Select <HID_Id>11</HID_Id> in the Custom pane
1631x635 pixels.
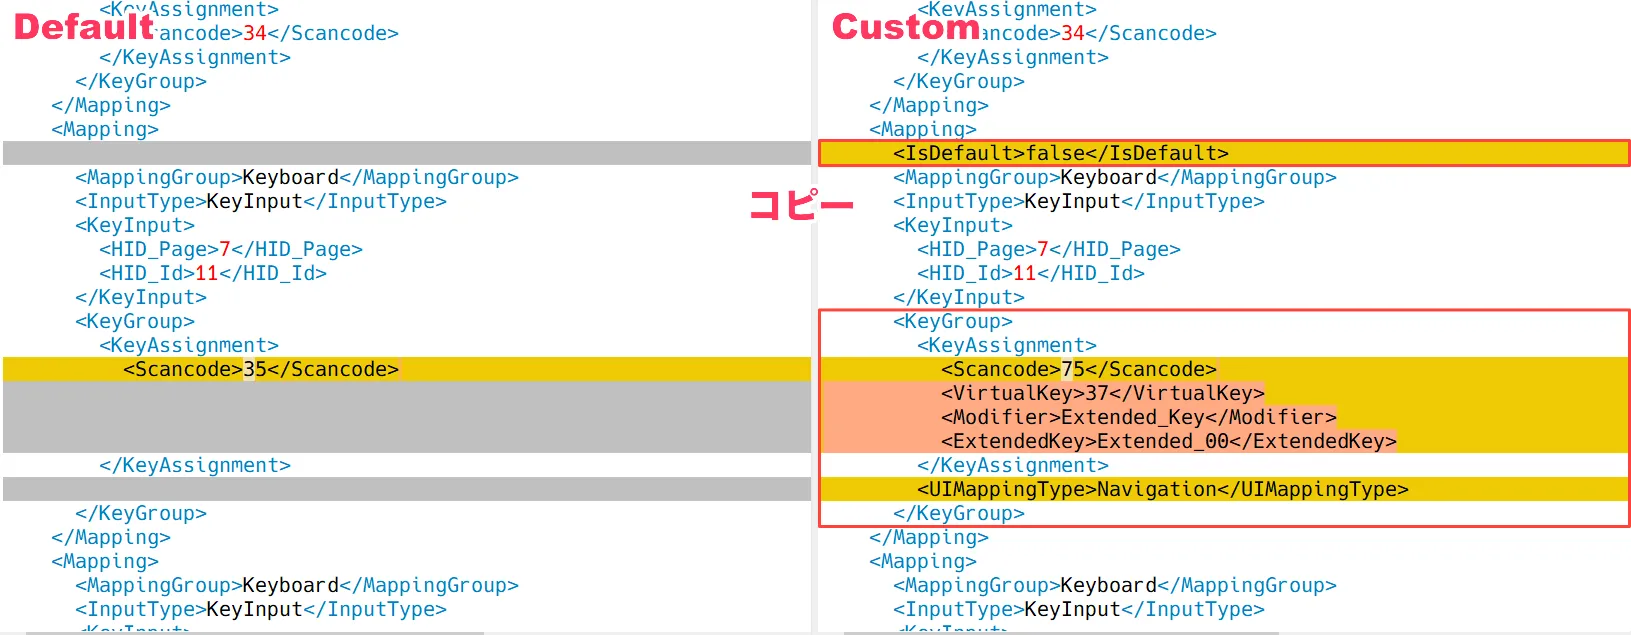coord(1031,273)
